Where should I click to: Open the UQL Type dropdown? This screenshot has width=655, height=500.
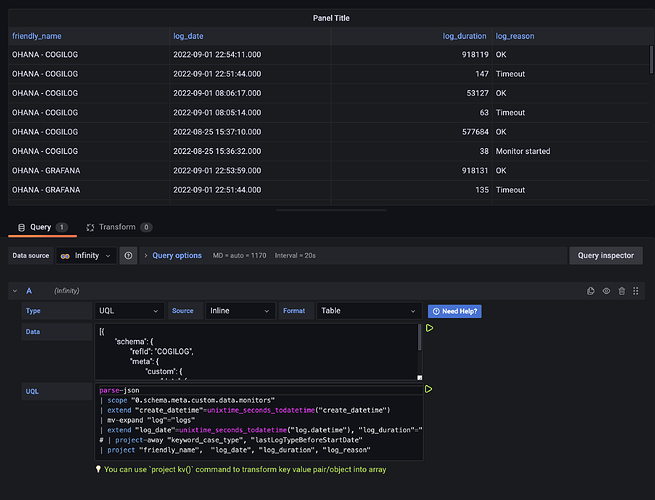coord(128,311)
